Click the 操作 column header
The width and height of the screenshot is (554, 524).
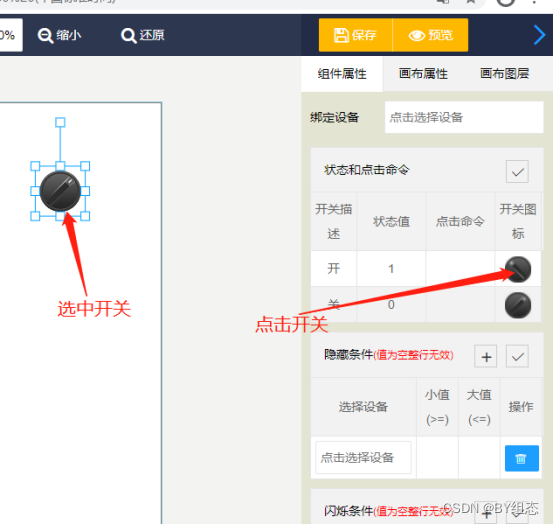pos(521,407)
